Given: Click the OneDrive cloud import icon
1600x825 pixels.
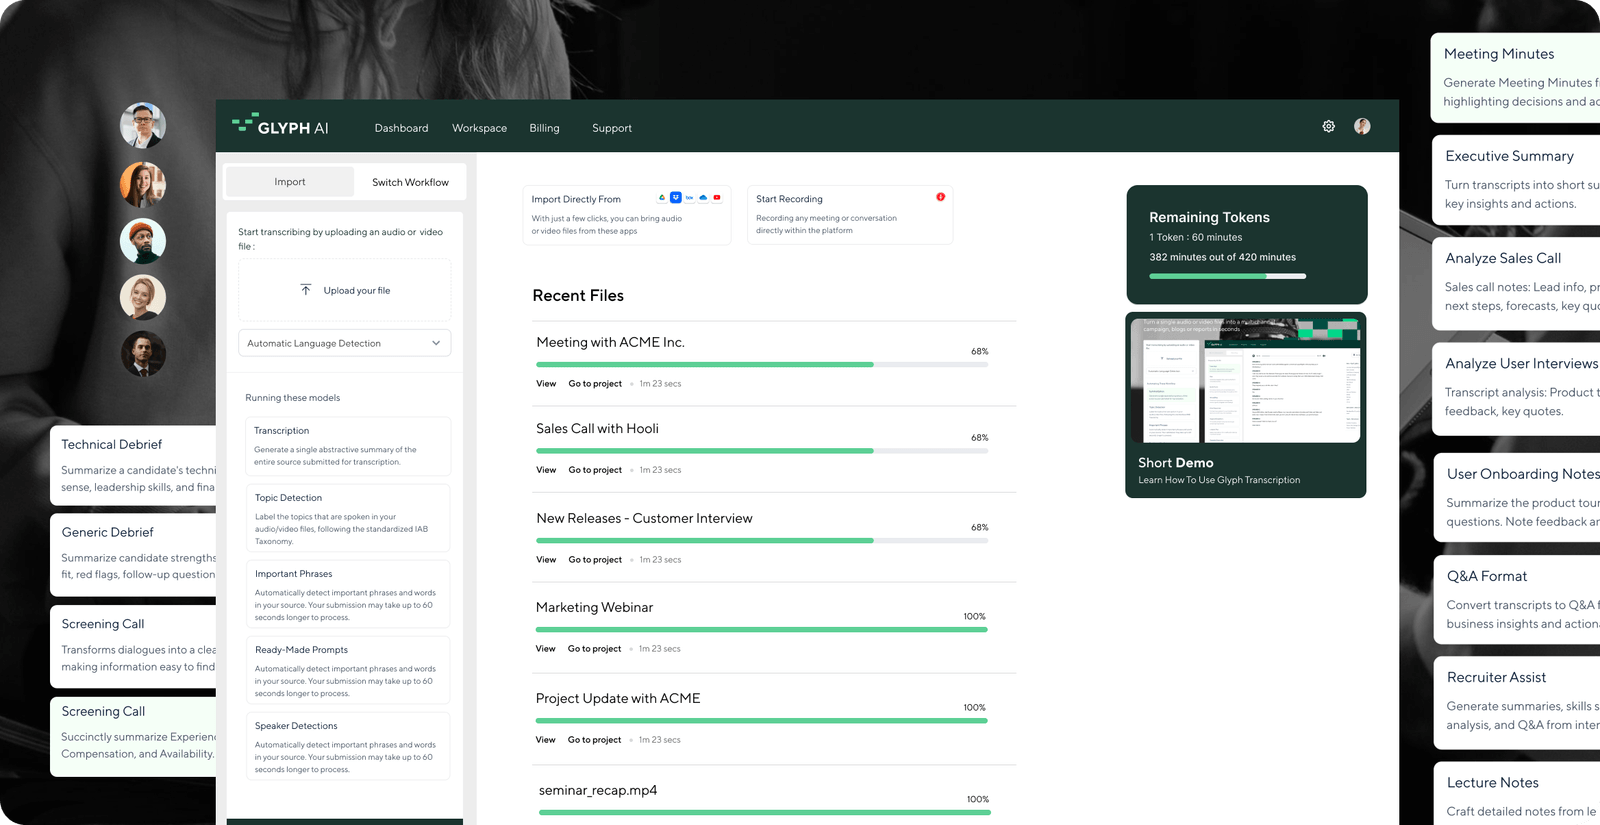Looking at the screenshot, I should tap(703, 198).
